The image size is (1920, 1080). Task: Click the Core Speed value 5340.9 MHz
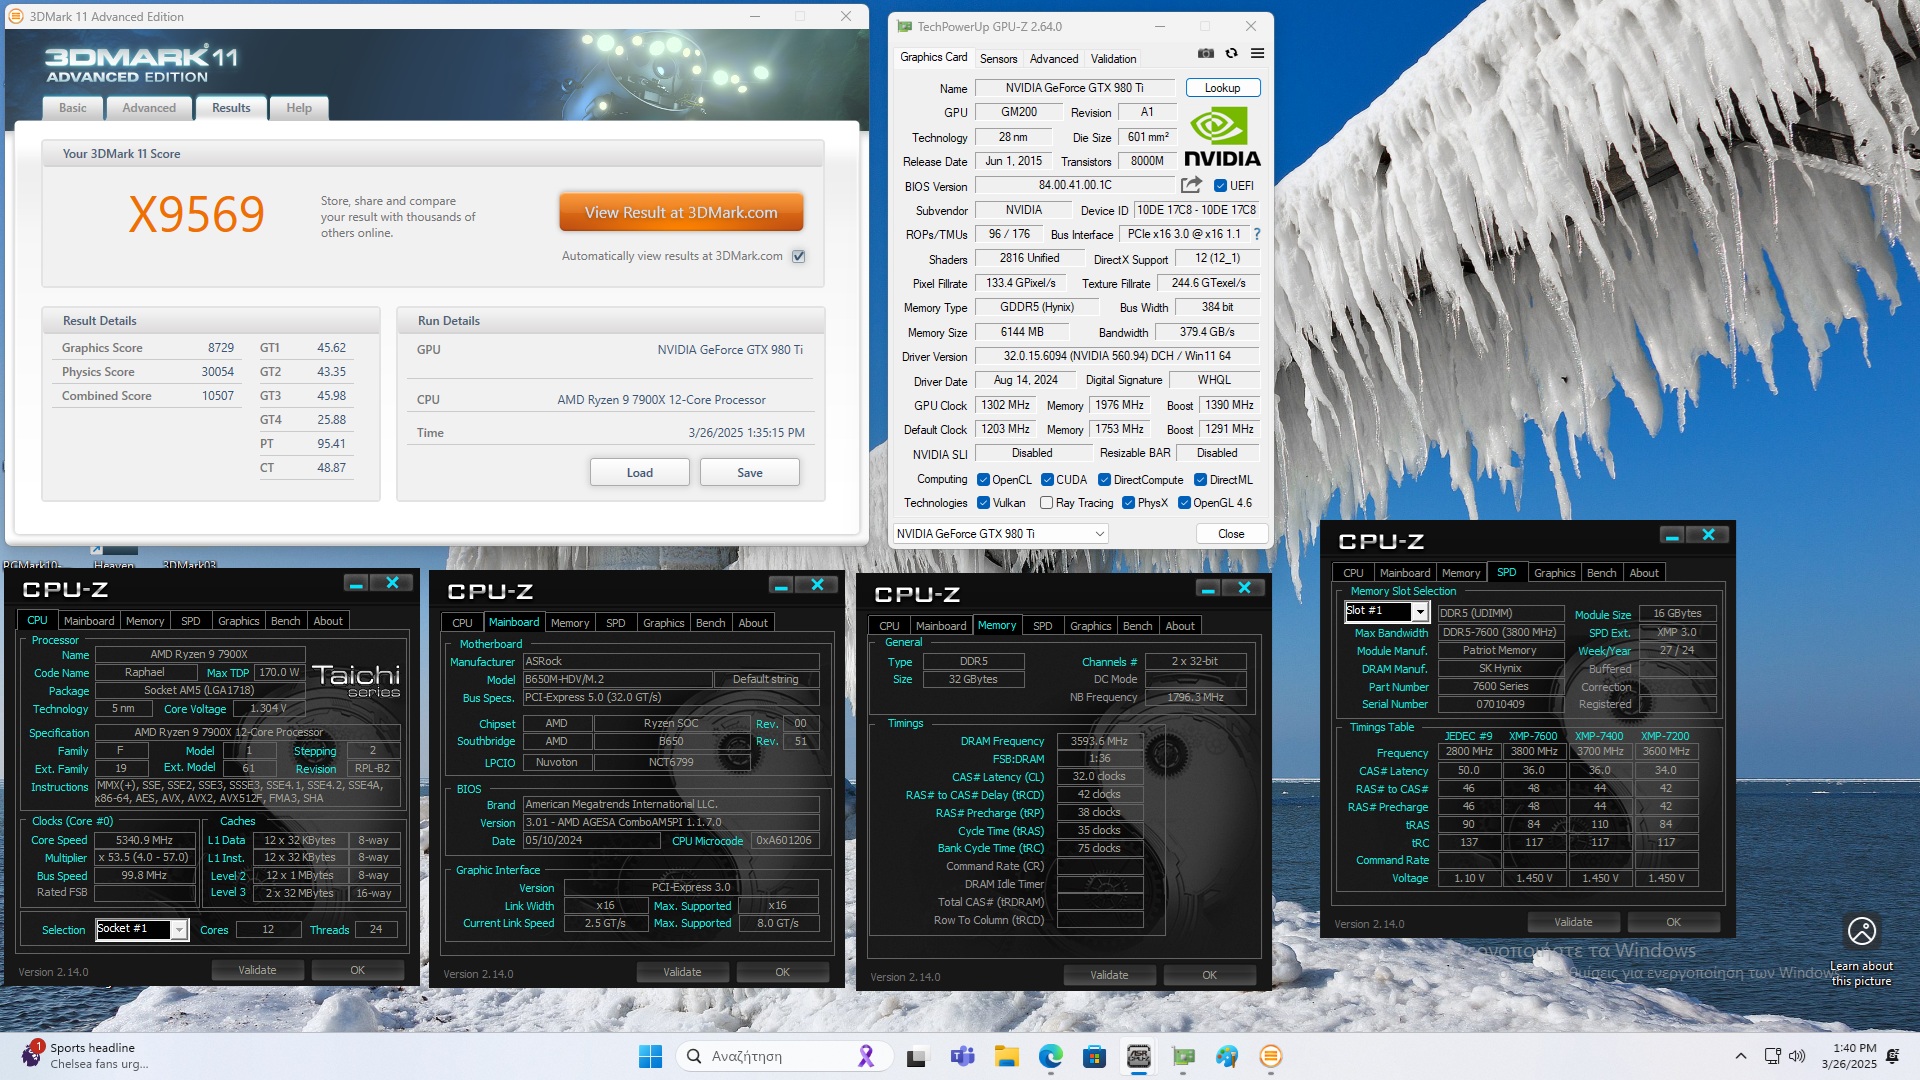point(144,840)
